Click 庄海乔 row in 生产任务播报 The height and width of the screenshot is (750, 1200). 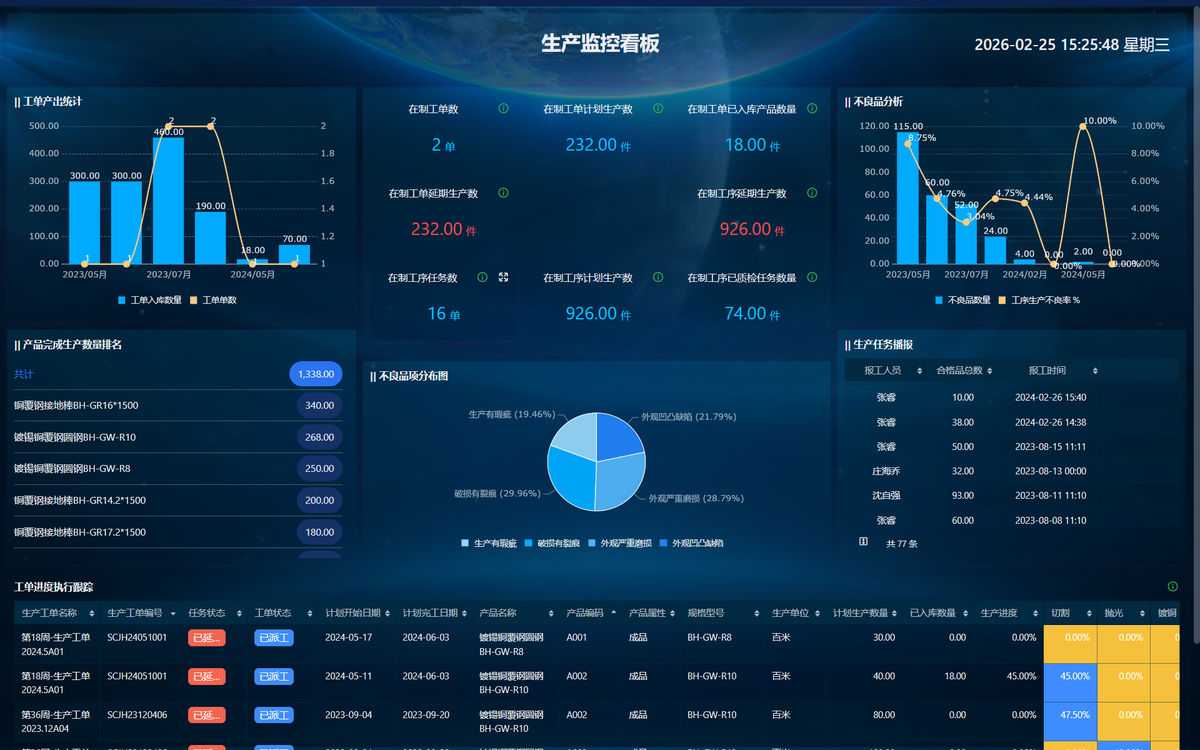coord(1011,471)
